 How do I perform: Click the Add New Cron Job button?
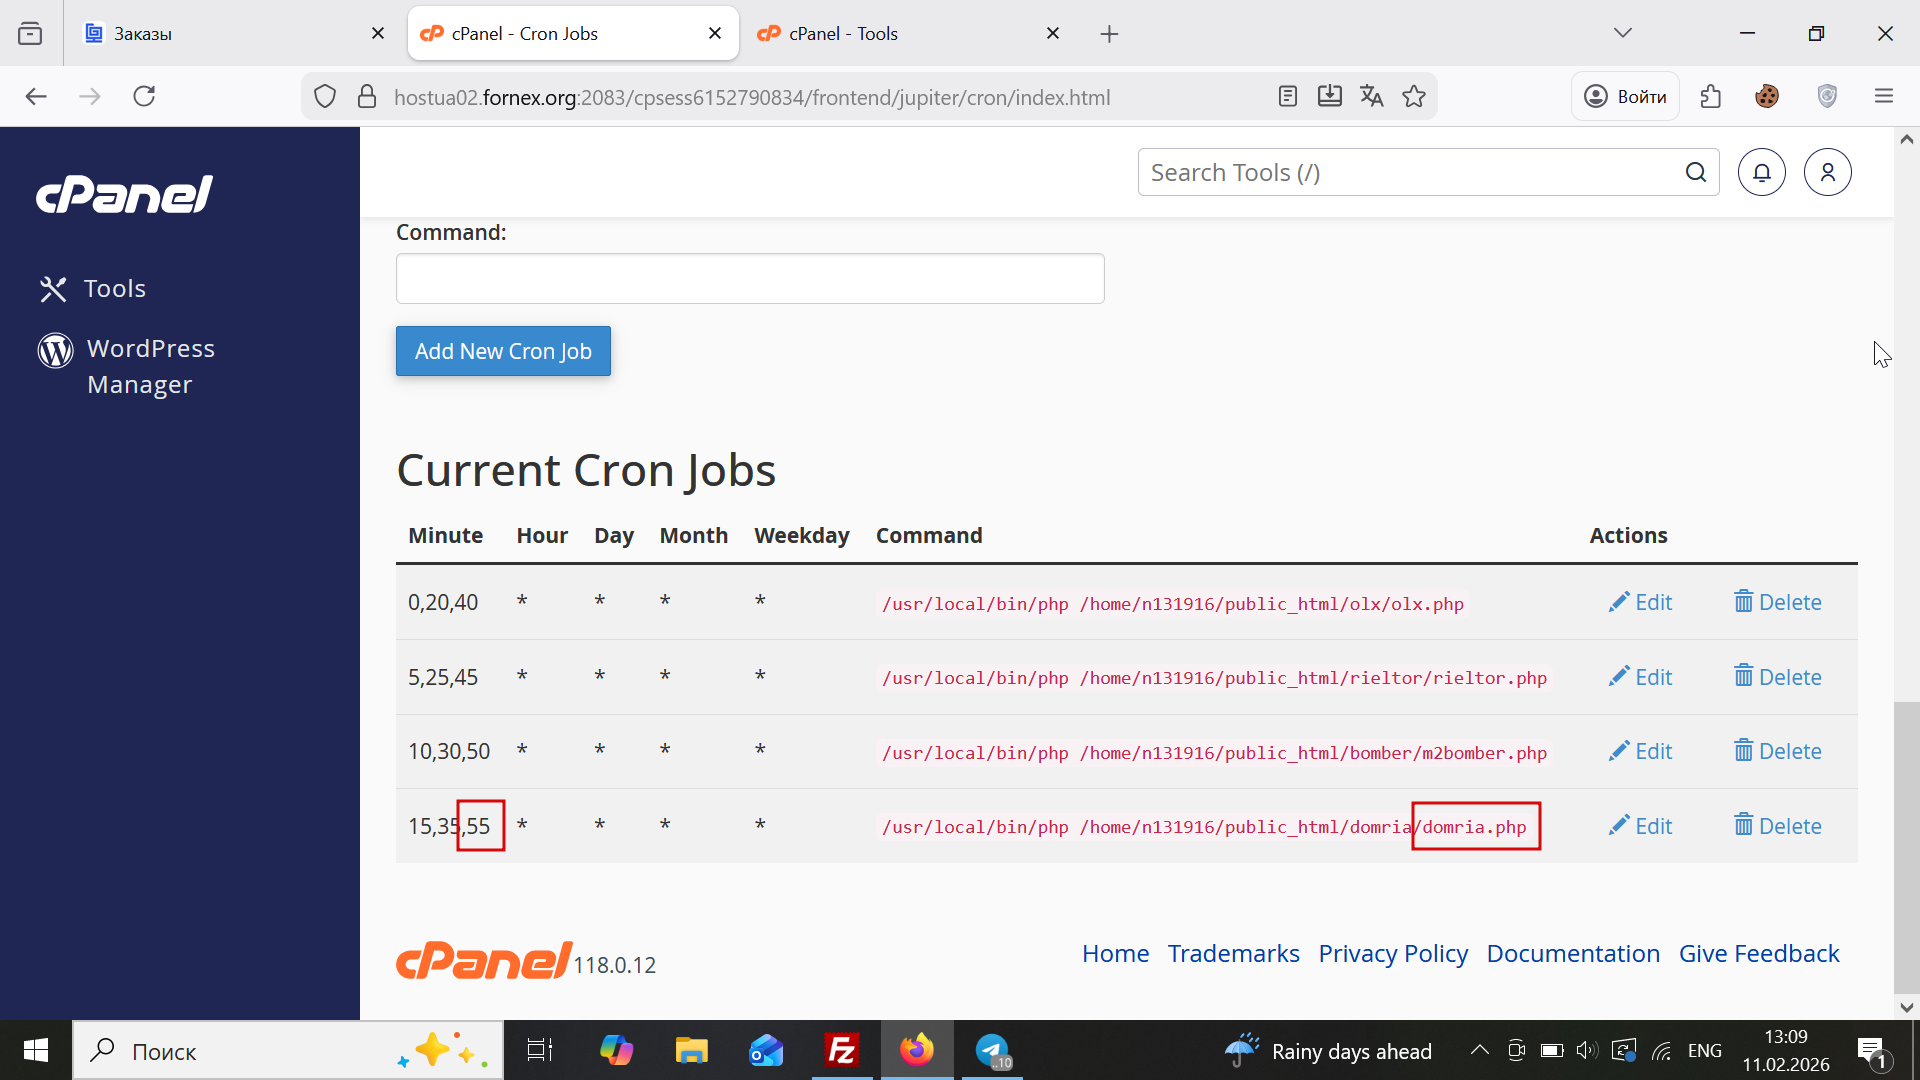[503, 351]
